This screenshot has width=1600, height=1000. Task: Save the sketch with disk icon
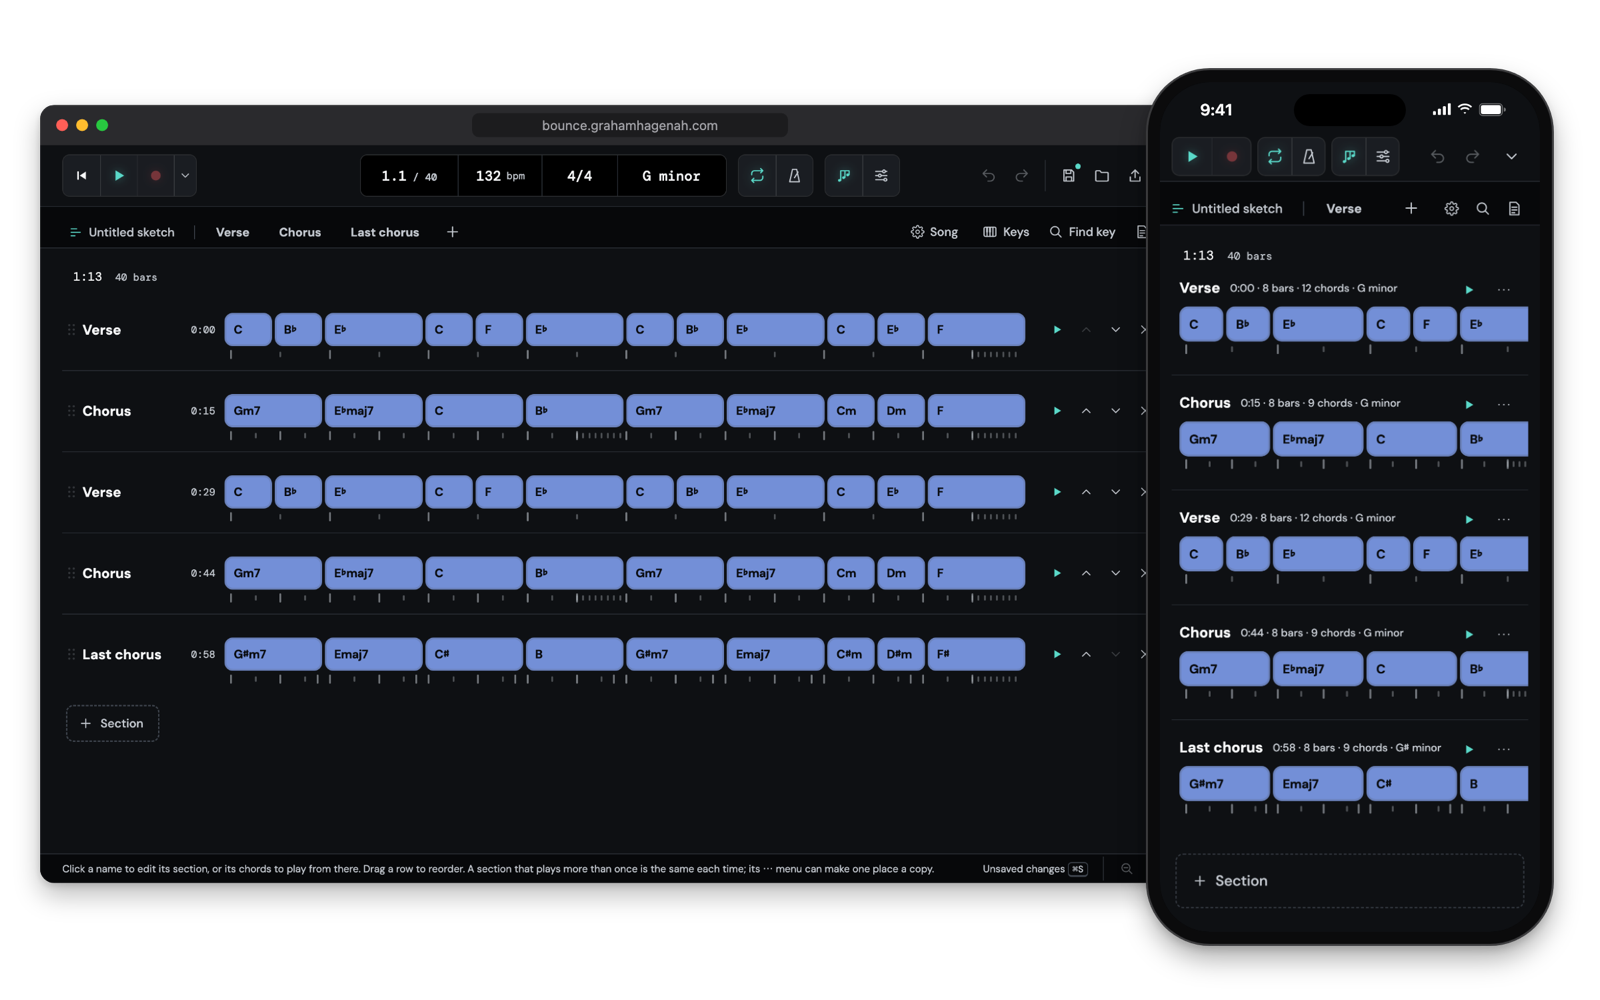click(x=1069, y=176)
